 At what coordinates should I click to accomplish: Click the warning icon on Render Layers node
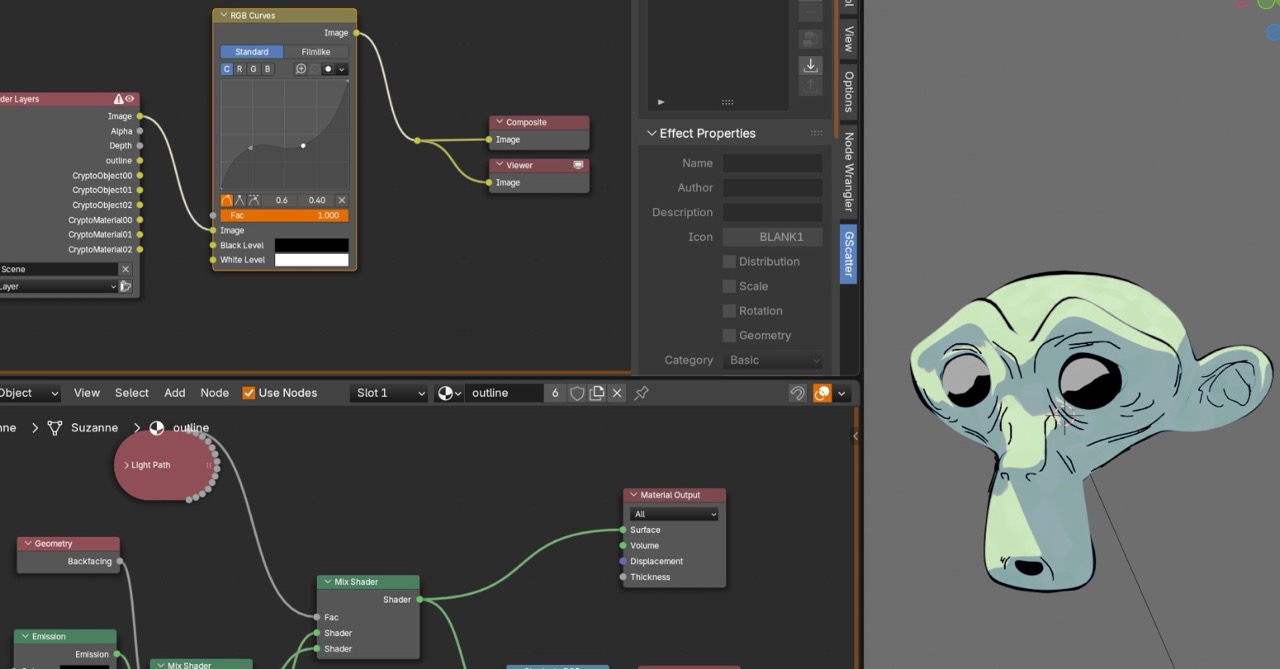click(119, 99)
